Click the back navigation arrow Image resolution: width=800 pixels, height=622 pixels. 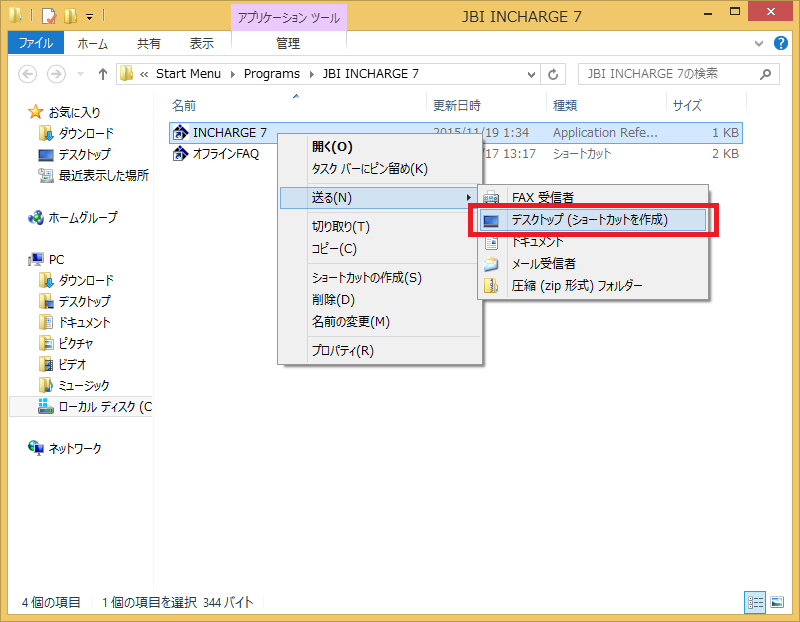click(x=28, y=74)
